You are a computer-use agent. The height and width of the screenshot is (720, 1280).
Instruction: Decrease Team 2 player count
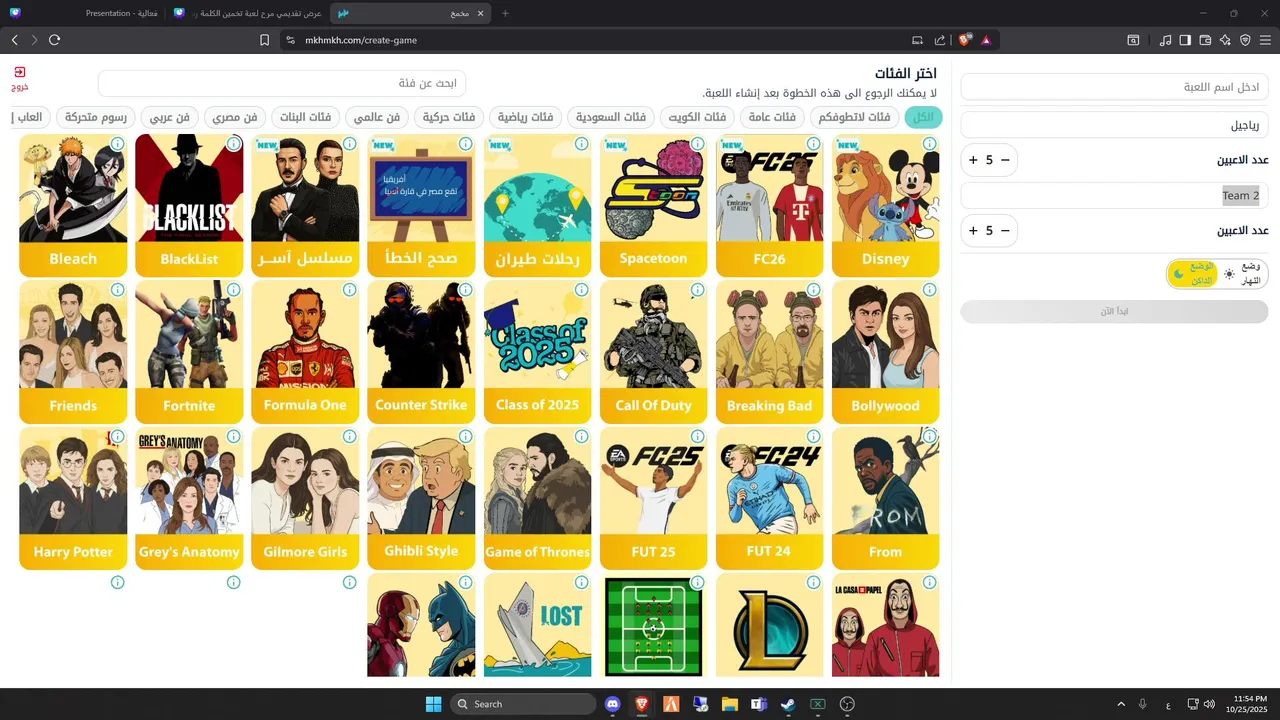(1006, 231)
